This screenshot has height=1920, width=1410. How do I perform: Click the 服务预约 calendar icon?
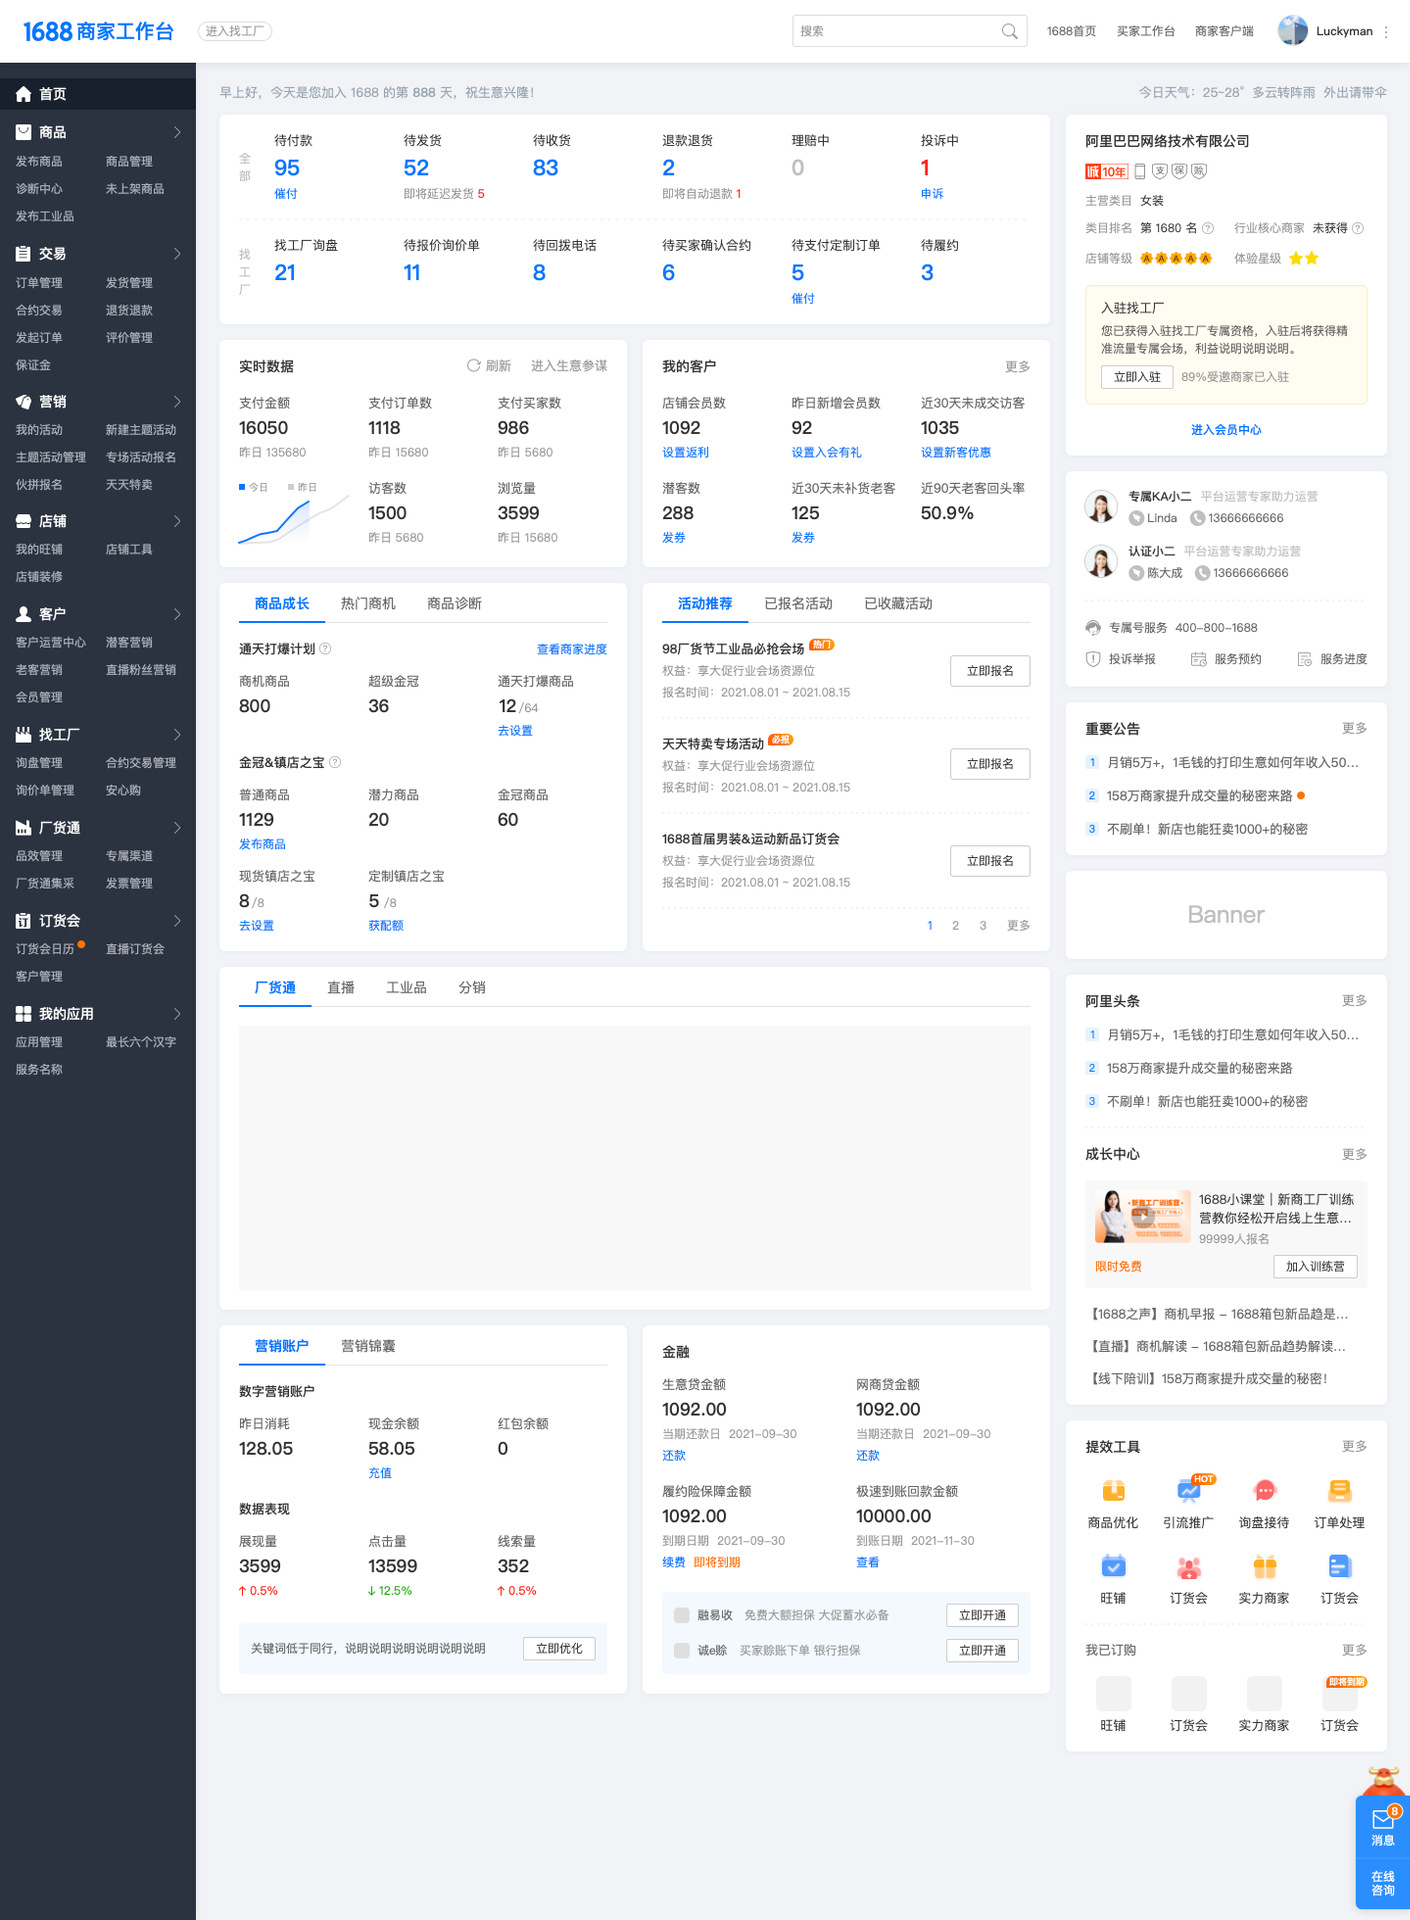pos(1198,659)
